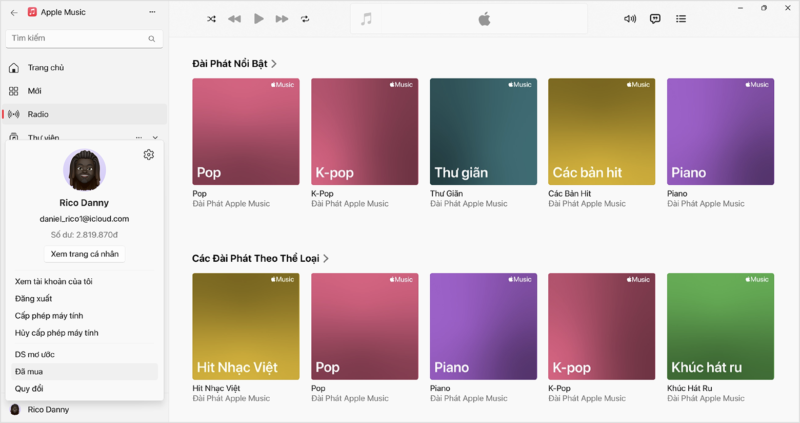Click Xem trang cá nhân button
The height and width of the screenshot is (423, 800).
tap(85, 254)
